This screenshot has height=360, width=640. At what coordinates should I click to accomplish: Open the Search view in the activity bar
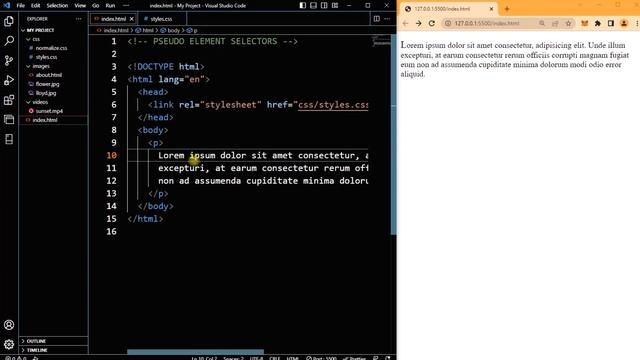pyautogui.click(x=9, y=41)
